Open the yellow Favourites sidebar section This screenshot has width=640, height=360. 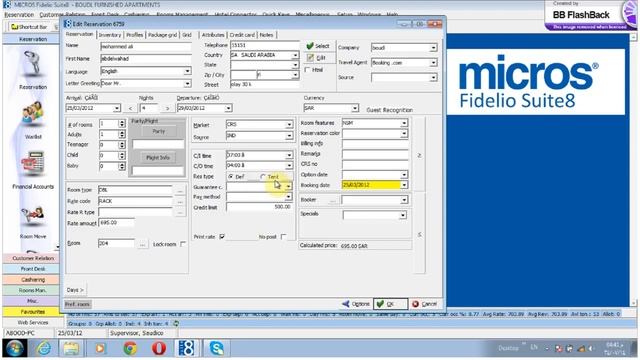point(33,312)
